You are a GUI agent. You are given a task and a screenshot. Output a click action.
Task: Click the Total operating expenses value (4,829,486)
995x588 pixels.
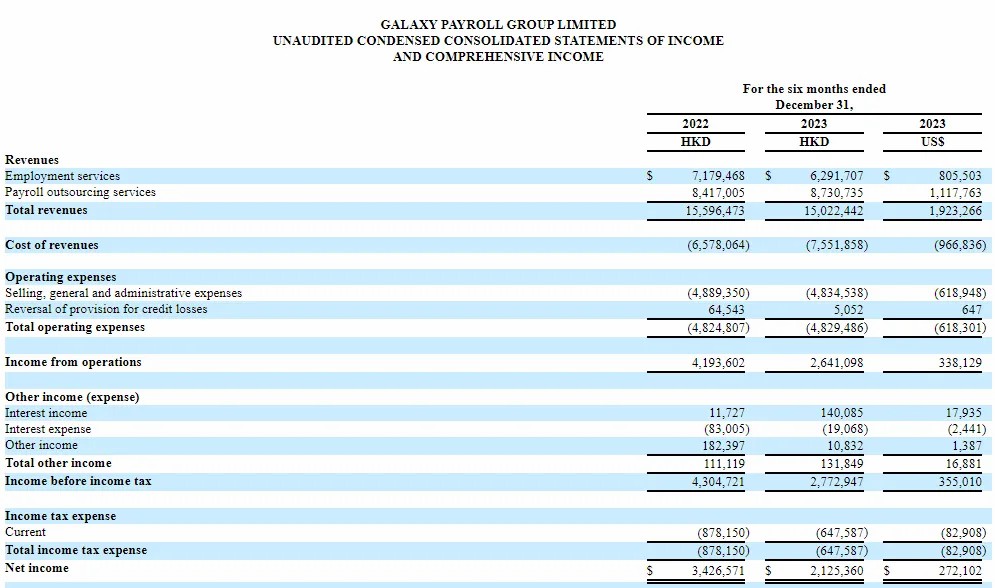point(837,328)
